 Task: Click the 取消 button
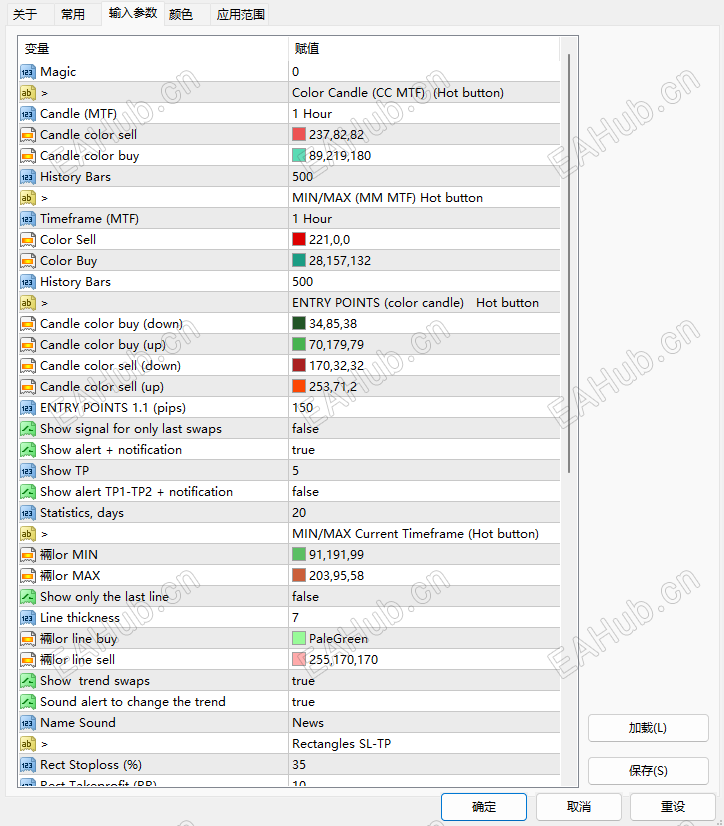(x=579, y=807)
